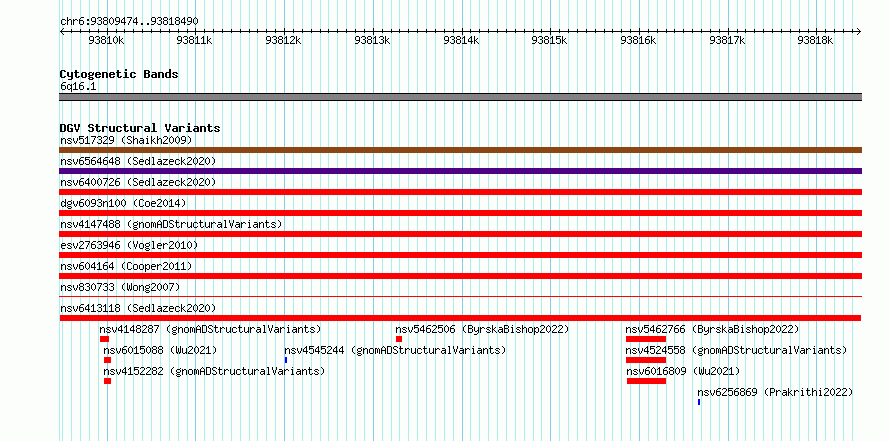Open variant label nsv517329 (Shaikh2009)

[127, 140]
